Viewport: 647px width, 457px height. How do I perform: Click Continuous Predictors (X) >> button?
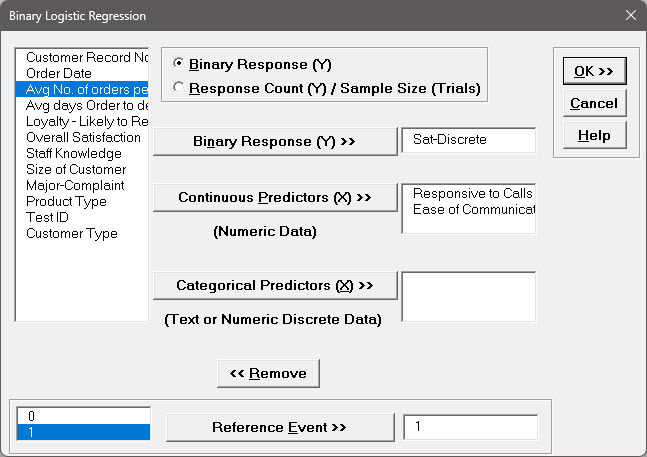[274, 197]
